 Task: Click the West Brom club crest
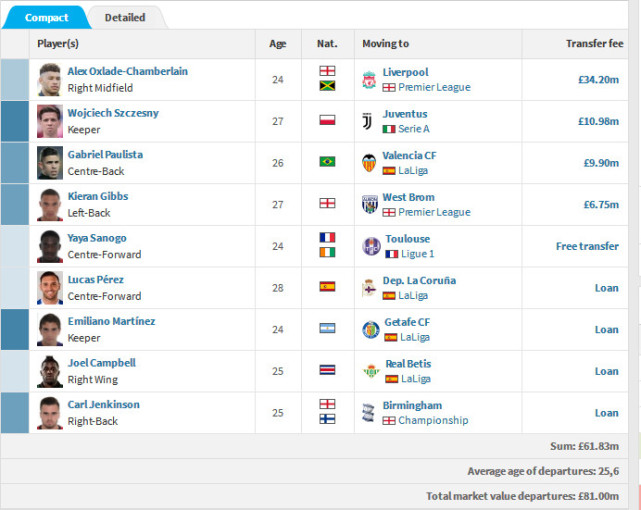pyautogui.click(x=369, y=204)
